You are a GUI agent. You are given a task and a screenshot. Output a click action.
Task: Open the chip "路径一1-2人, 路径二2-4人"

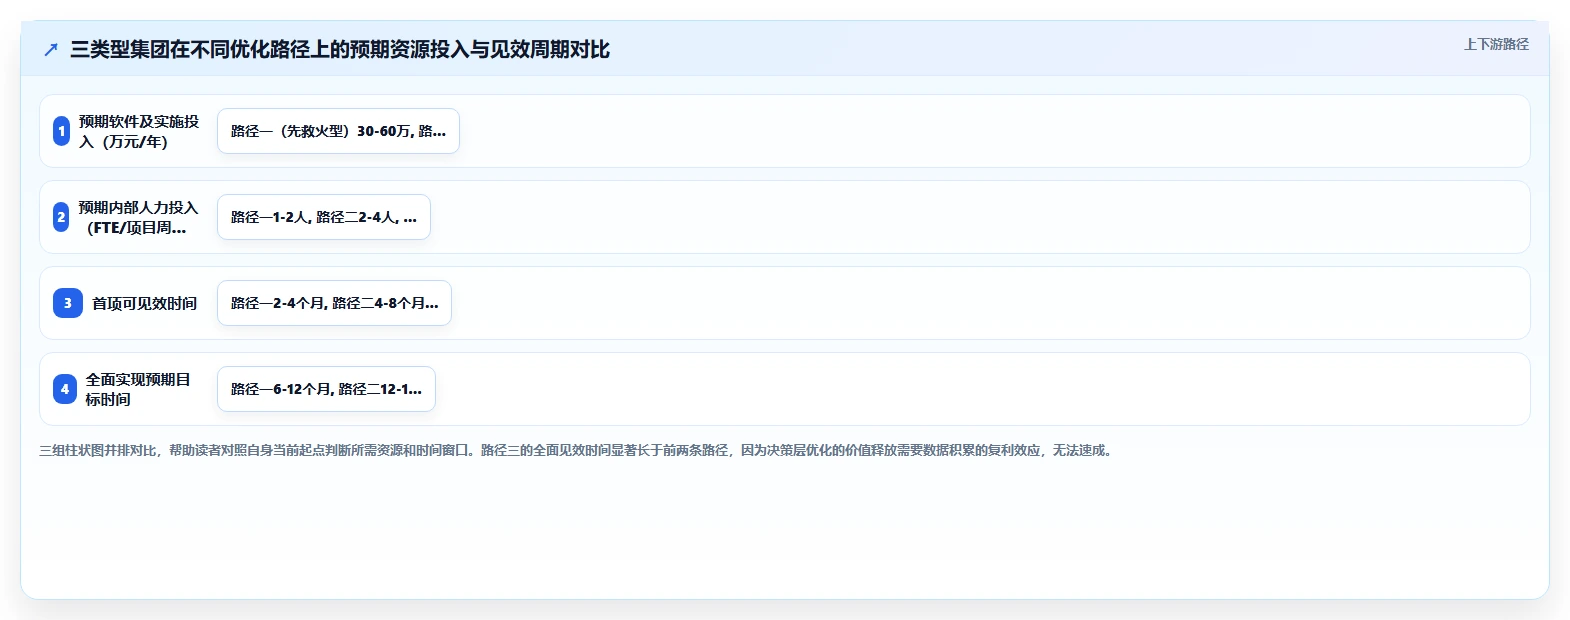[324, 217]
